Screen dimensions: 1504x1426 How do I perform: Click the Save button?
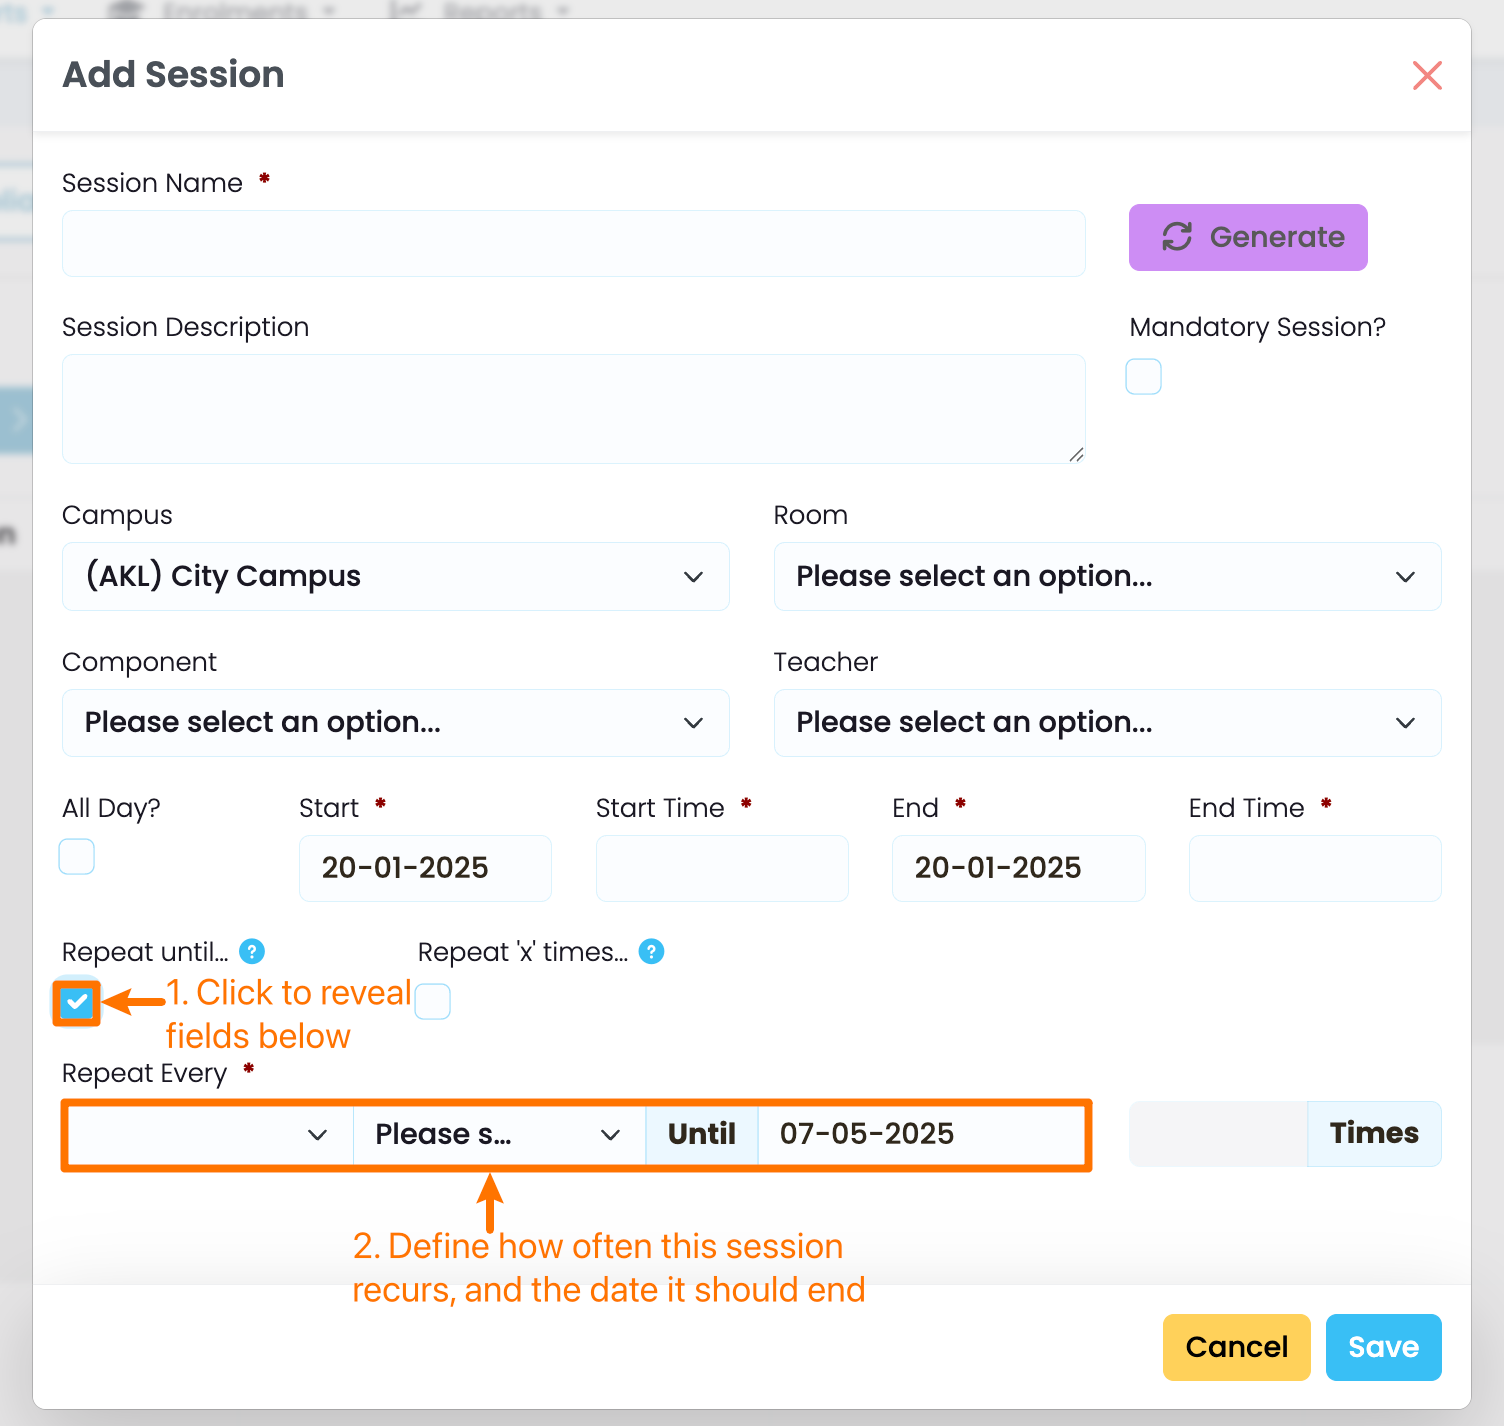click(x=1383, y=1347)
